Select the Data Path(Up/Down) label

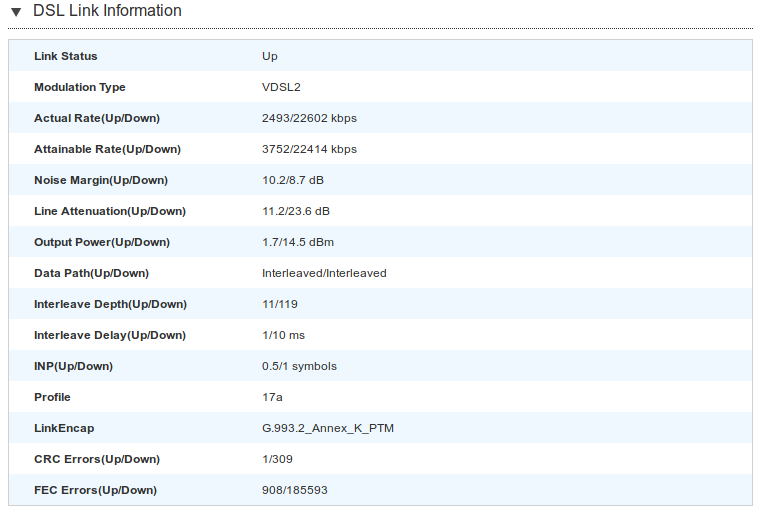pos(91,273)
